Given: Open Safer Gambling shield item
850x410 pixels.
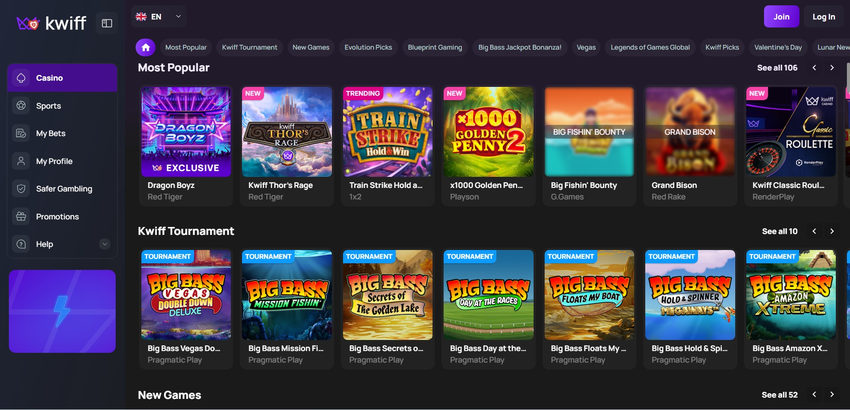Looking at the screenshot, I should pos(64,189).
